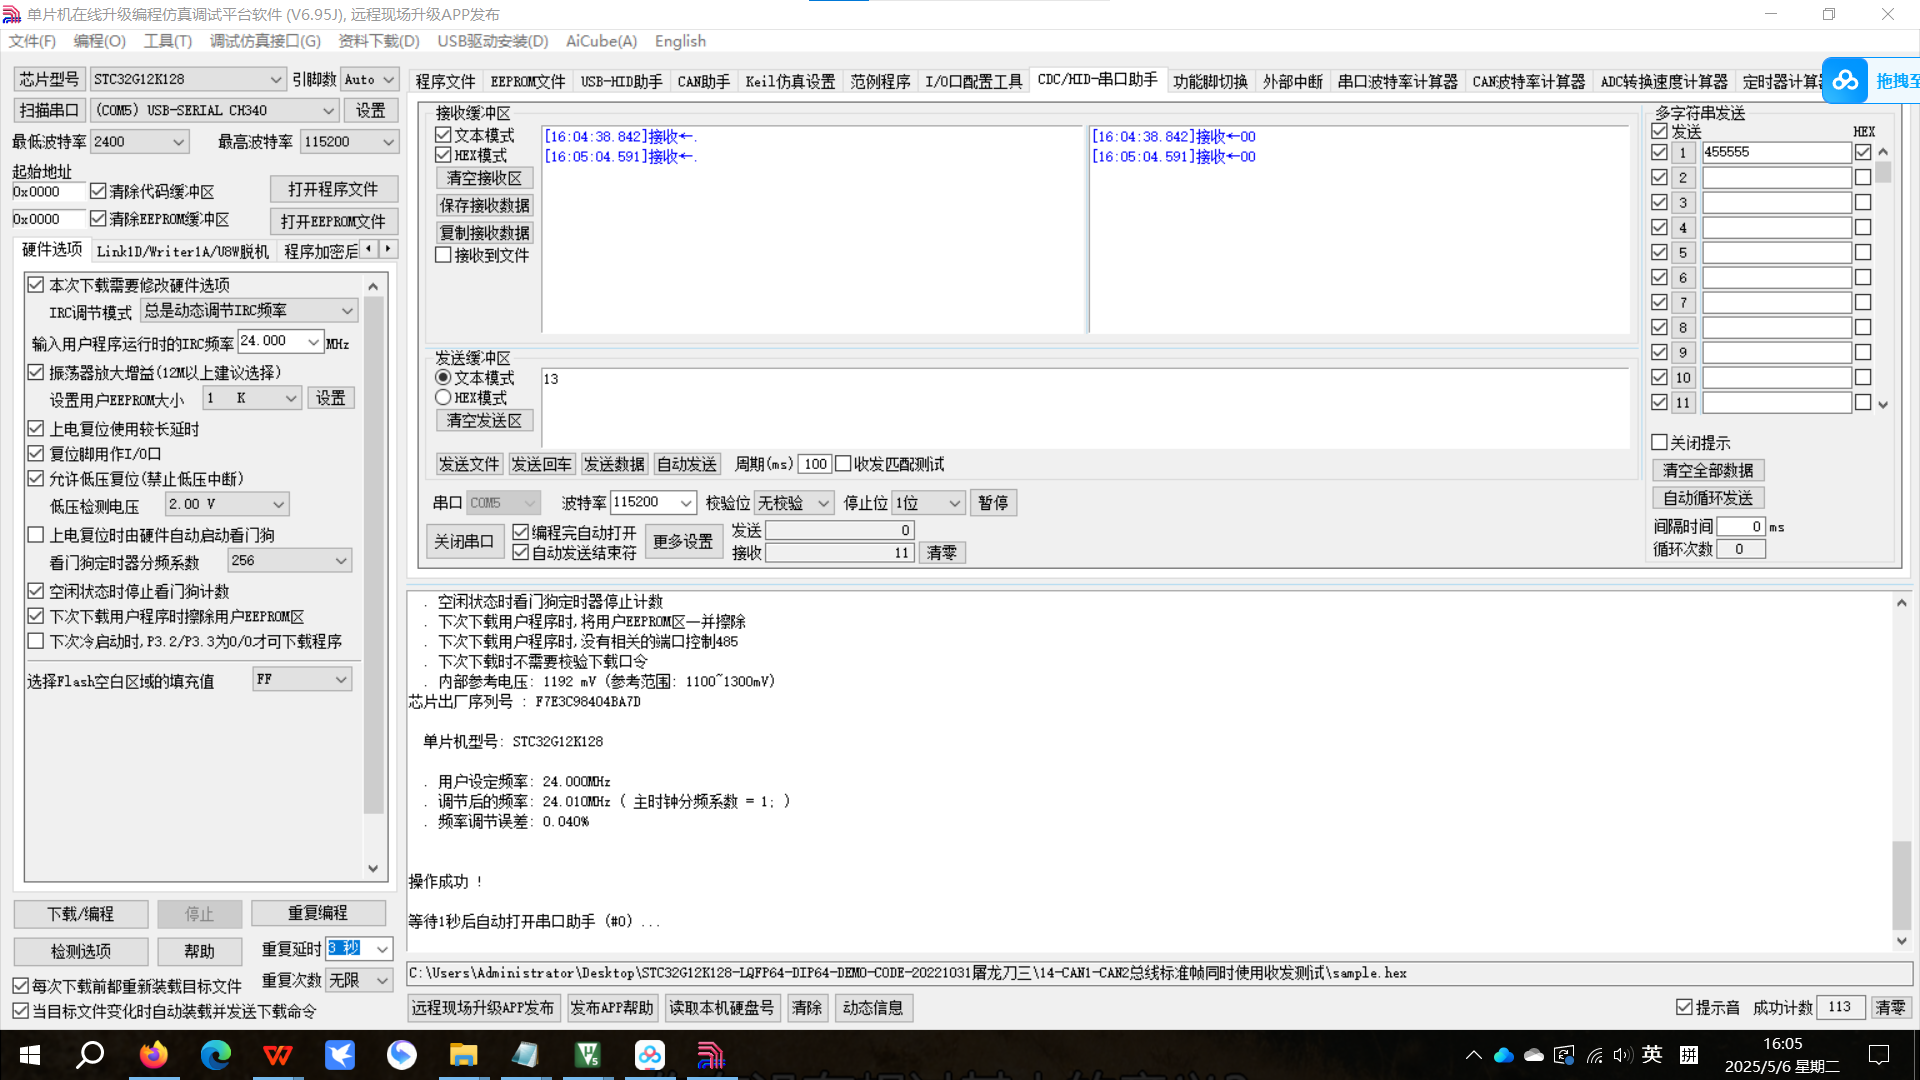This screenshot has width=1920, height=1080.
Task: Show hidden system tray icons
Action: tap(1474, 1055)
